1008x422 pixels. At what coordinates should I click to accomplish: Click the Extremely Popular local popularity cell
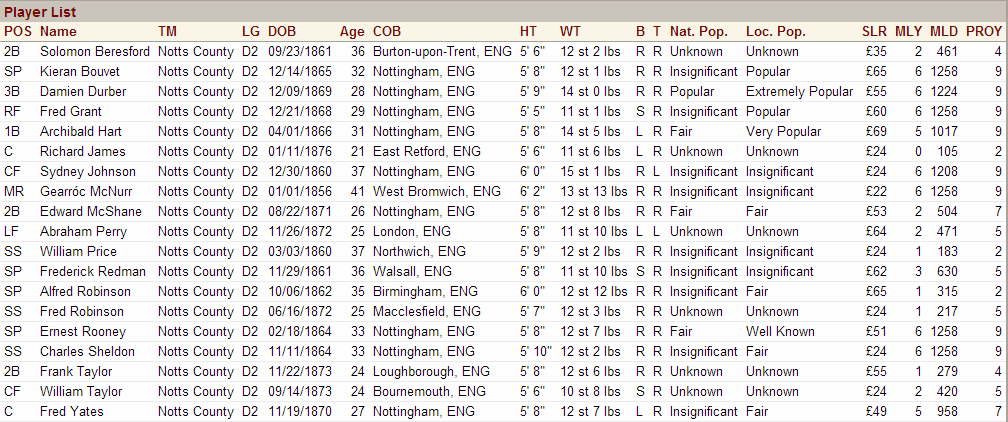tap(799, 91)
